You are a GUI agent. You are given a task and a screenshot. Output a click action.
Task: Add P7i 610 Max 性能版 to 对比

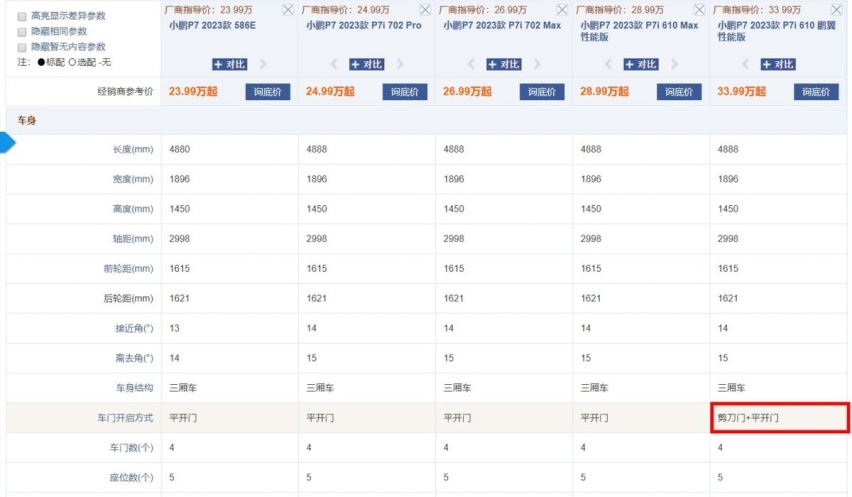tap(641, 64)
